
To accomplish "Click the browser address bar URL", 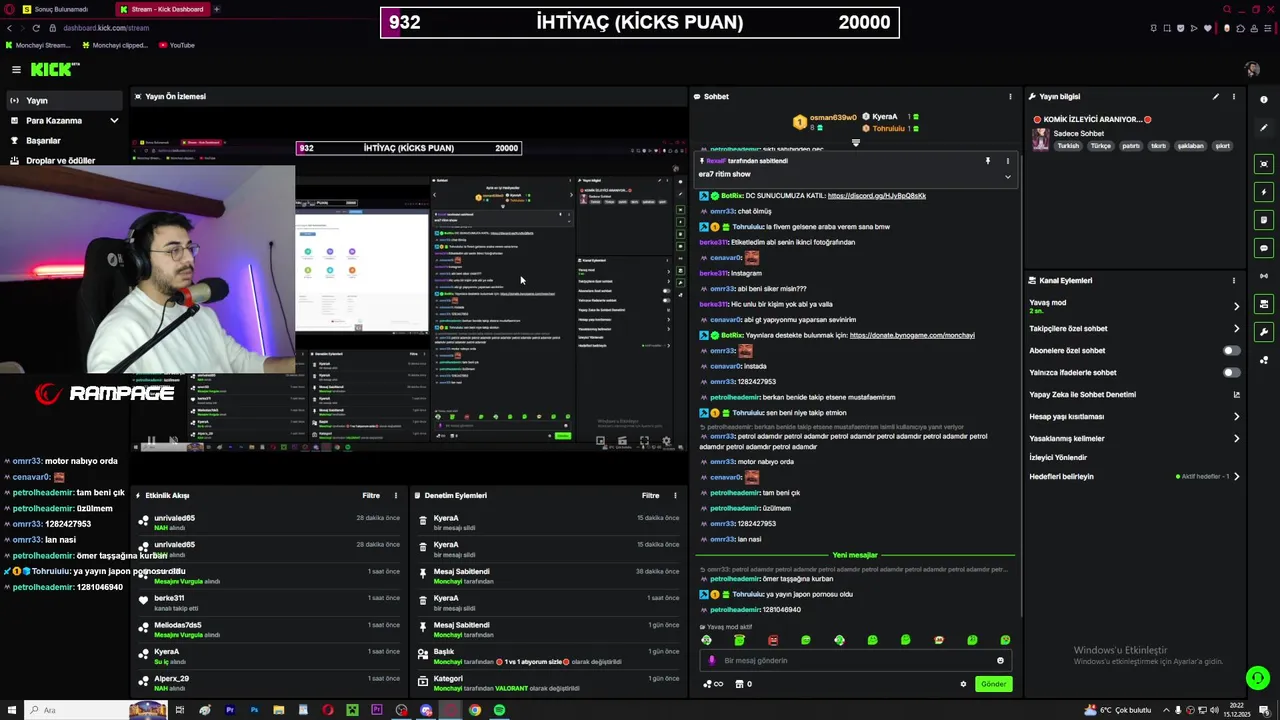I will pos(106,28).
